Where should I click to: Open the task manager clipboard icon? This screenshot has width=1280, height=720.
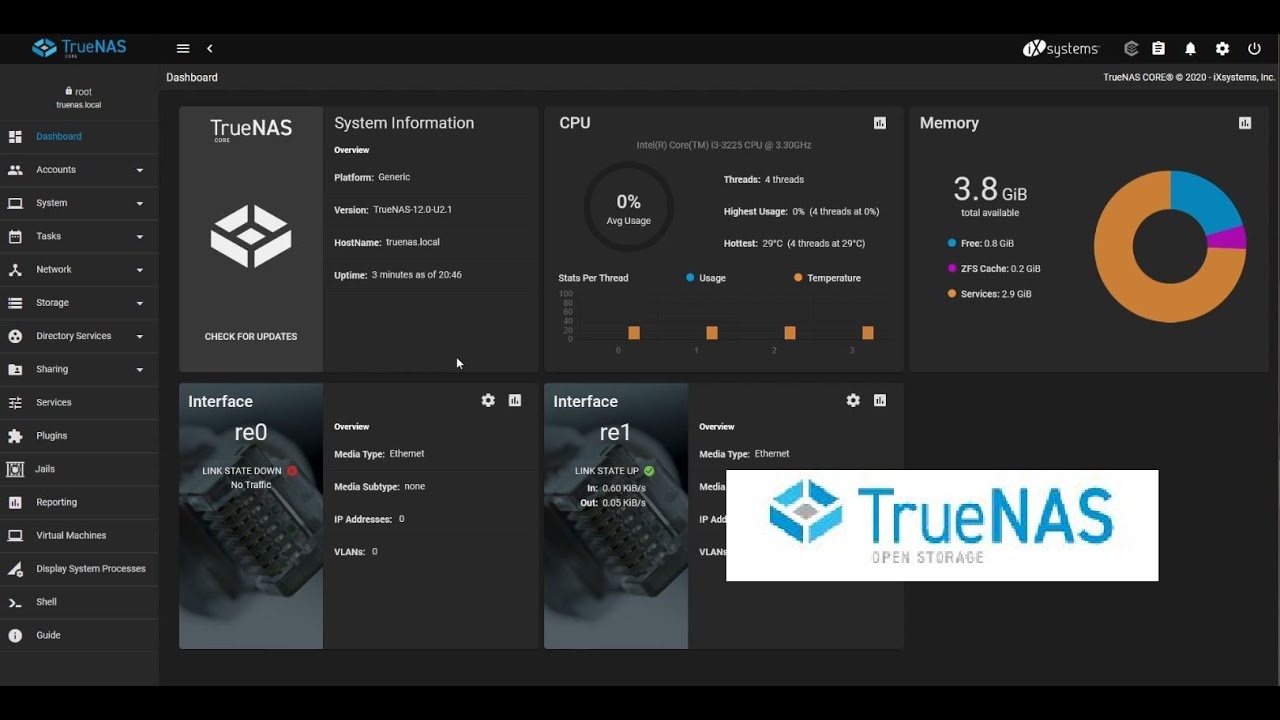[1158, 48]
